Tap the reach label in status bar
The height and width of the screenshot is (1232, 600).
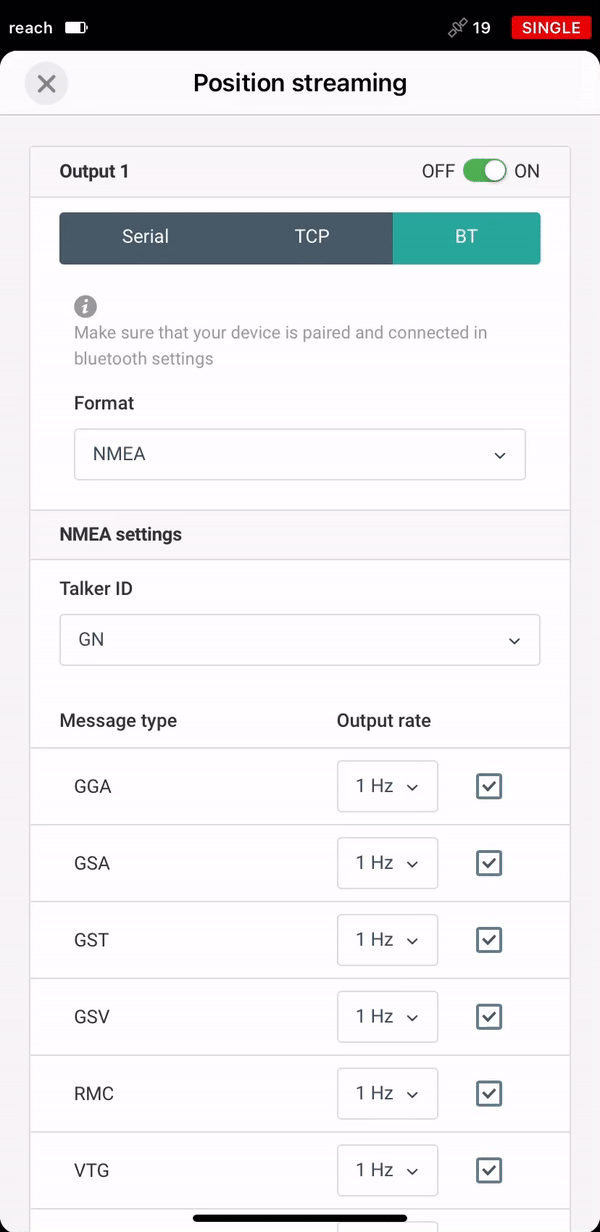tap(31, 28)
